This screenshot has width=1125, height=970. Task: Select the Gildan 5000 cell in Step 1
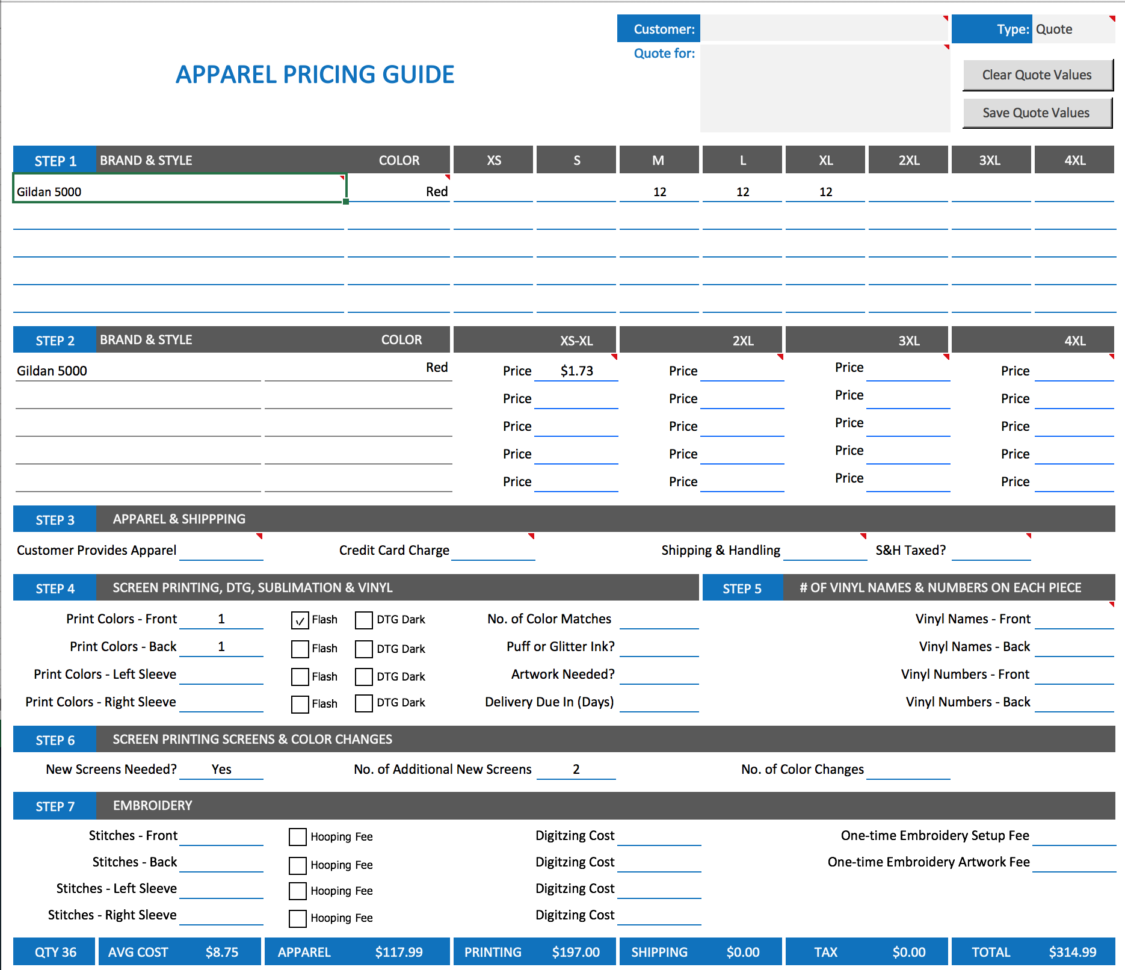click(x=180, y=191)
